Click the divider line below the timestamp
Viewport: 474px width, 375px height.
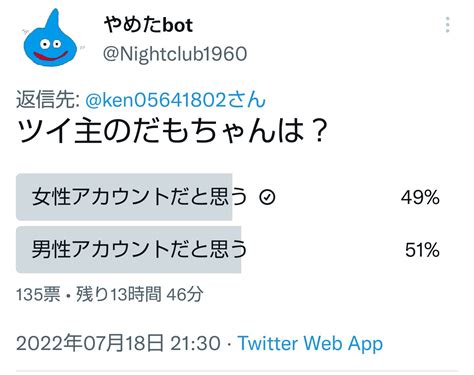pyautogui.click(x=237, y=371)
